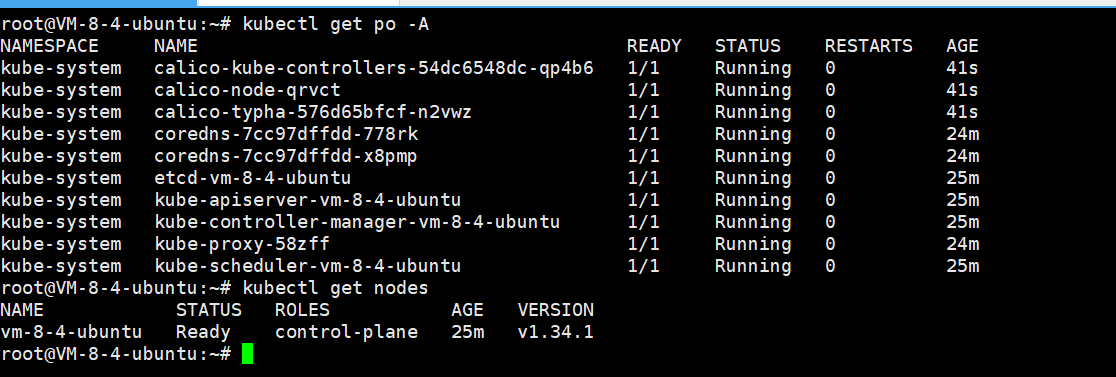
Task: Click the RESTARTS column header
Action: 868,46
